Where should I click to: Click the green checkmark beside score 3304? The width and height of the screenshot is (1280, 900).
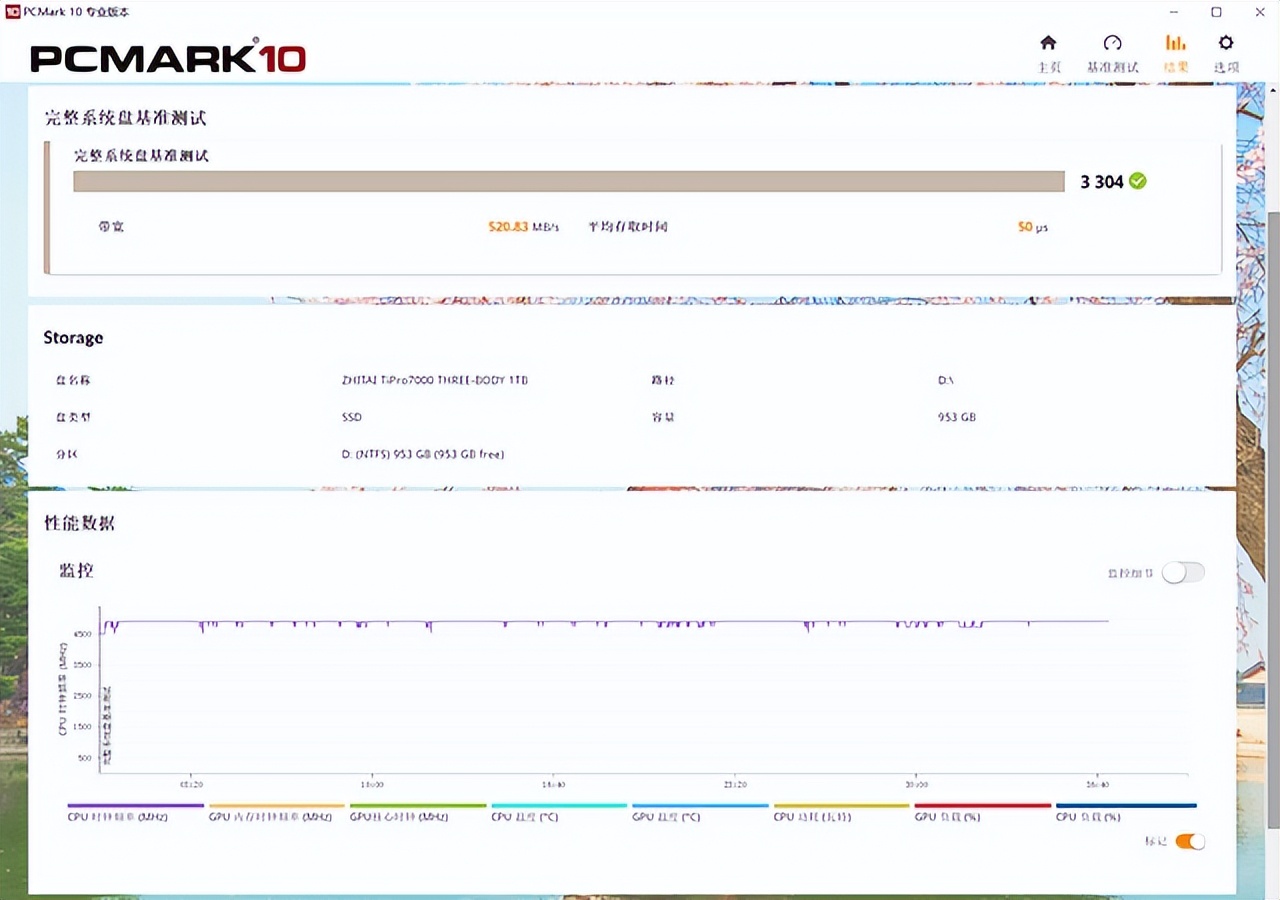click(x=1137, y=181)
